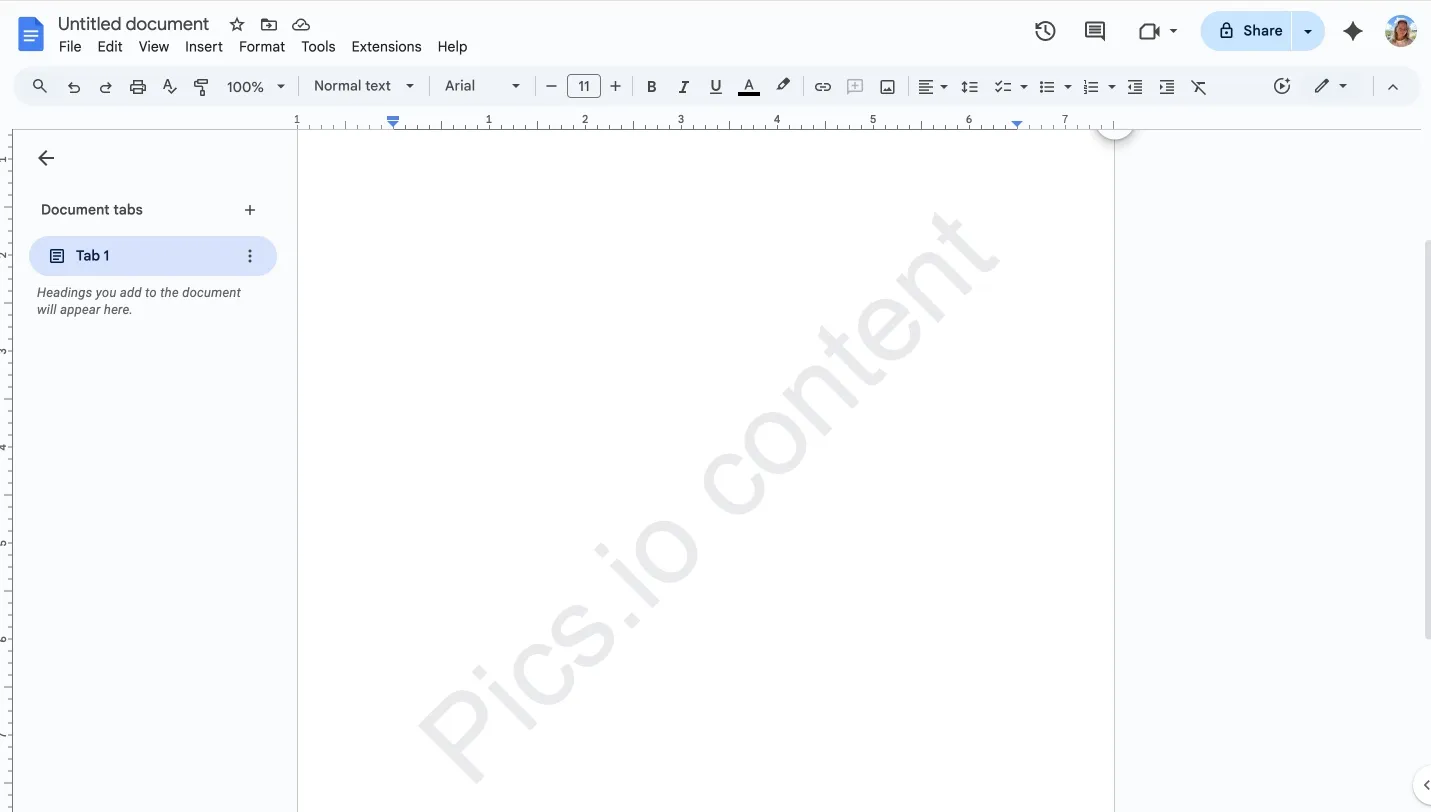Clear formatting with the toolbar icon
1431x812 pixels.
pyautogui.click(x=1199, y=86)
